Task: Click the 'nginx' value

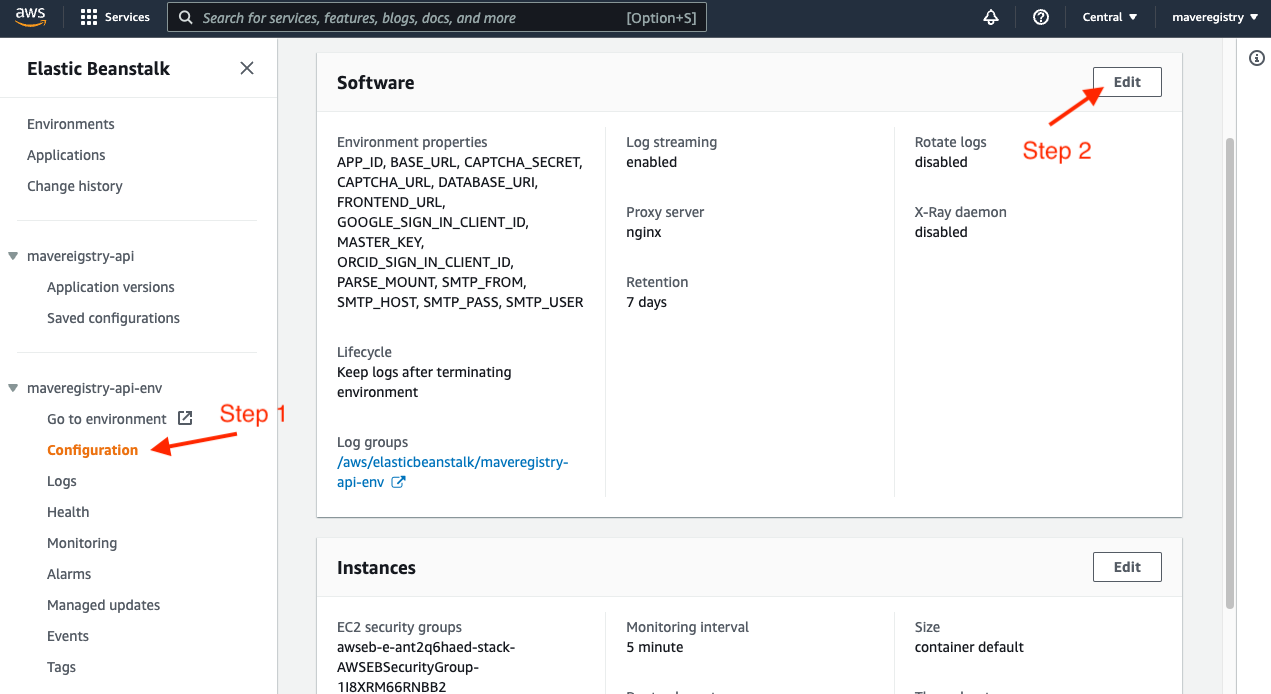Action: tap(644, 232)
